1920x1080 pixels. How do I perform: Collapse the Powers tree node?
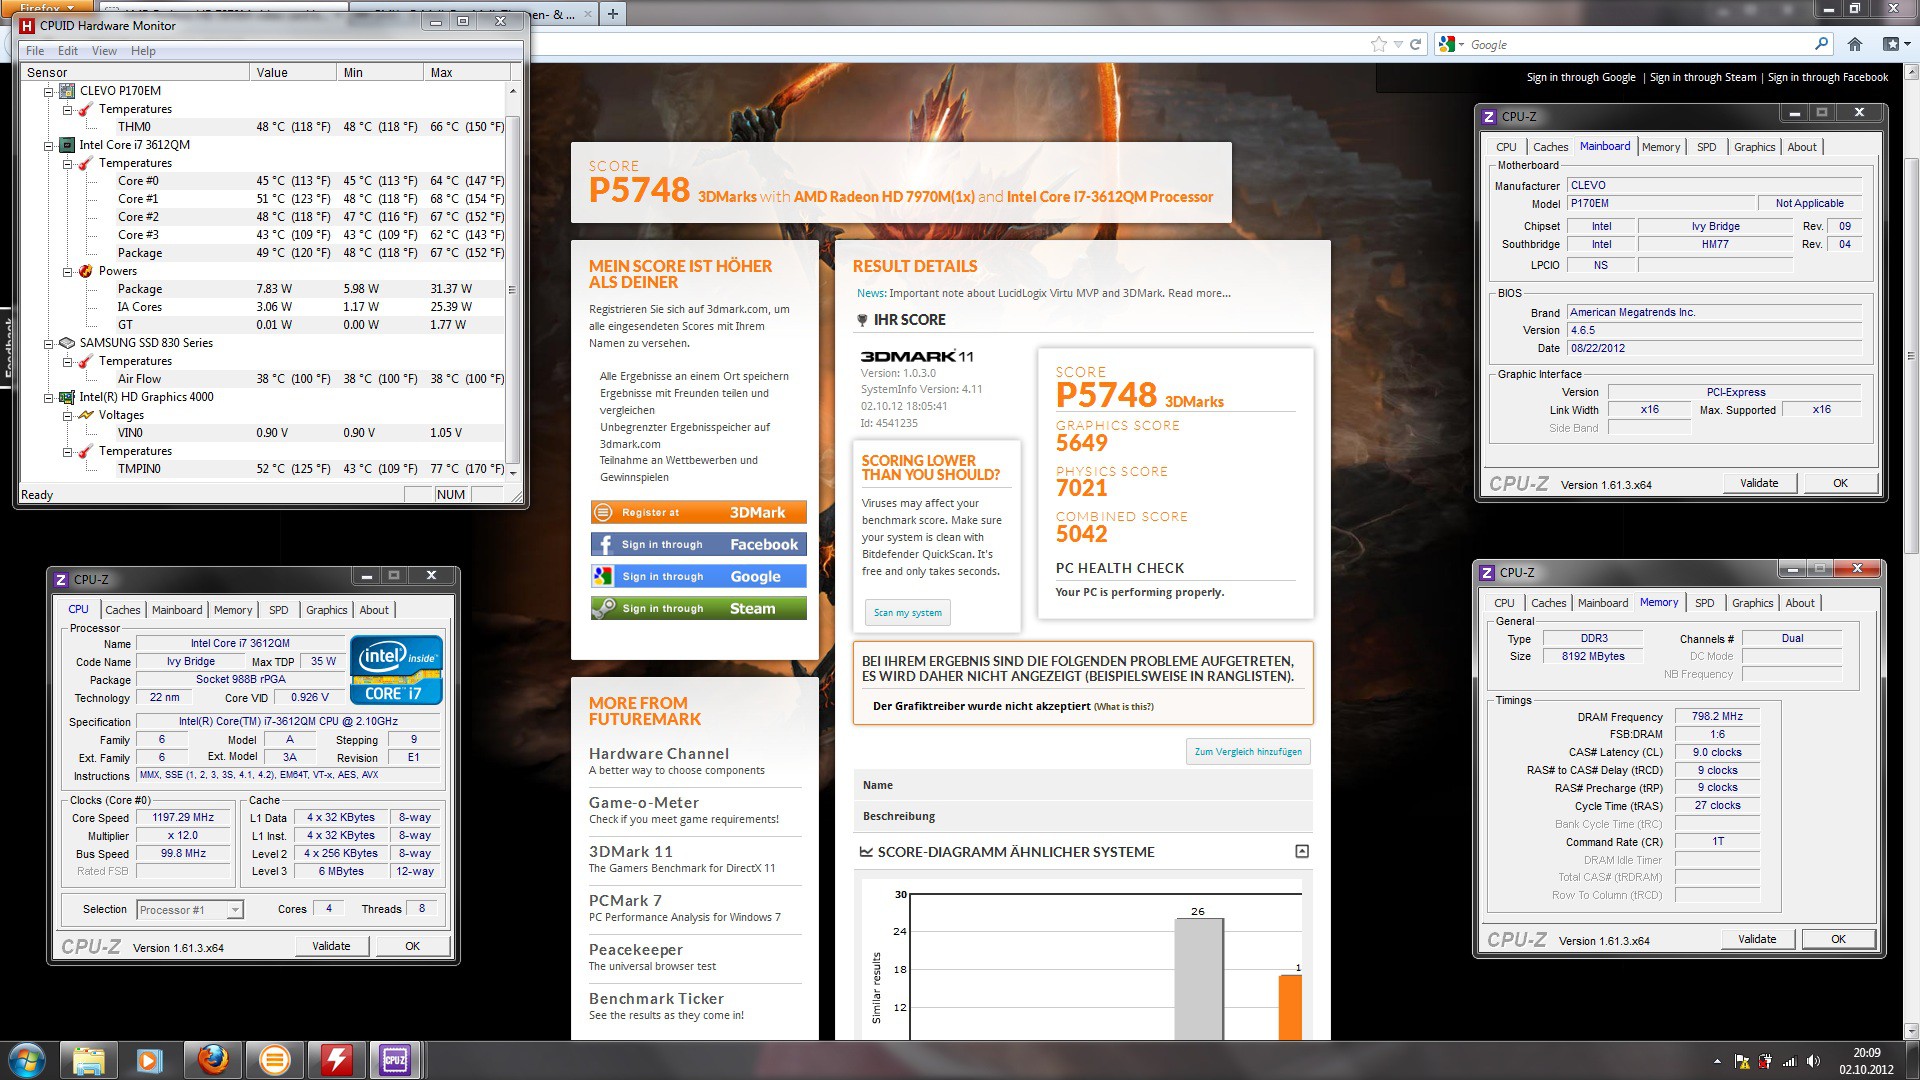point(67,271)
